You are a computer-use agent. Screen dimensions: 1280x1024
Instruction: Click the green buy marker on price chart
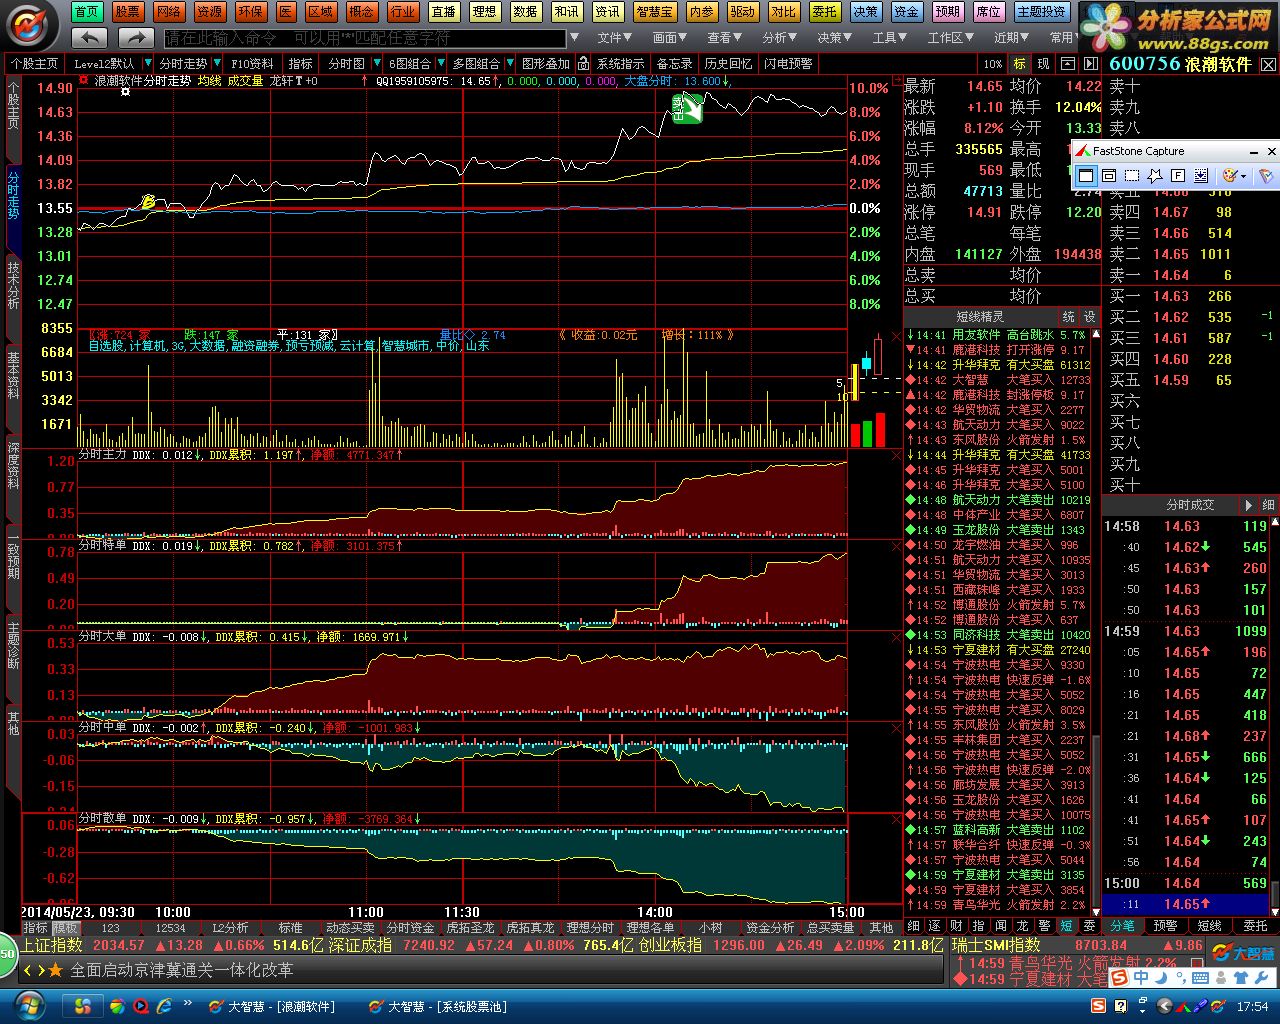point(686,109)
